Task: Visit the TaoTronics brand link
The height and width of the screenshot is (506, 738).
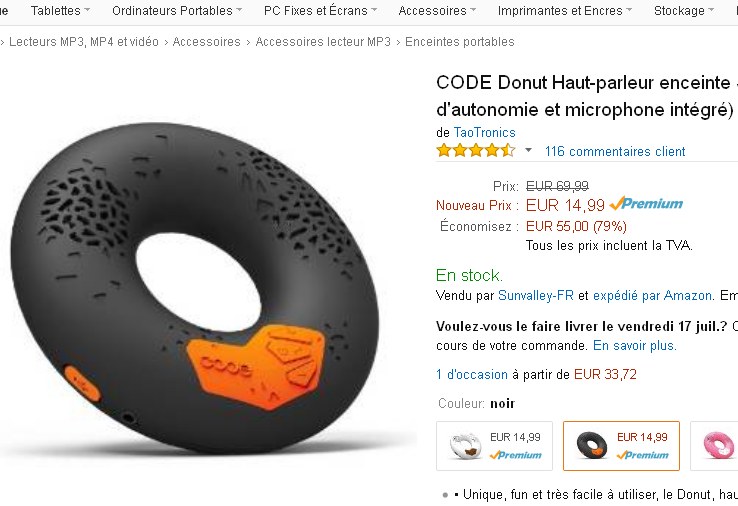Action: (x=484, y=132)
